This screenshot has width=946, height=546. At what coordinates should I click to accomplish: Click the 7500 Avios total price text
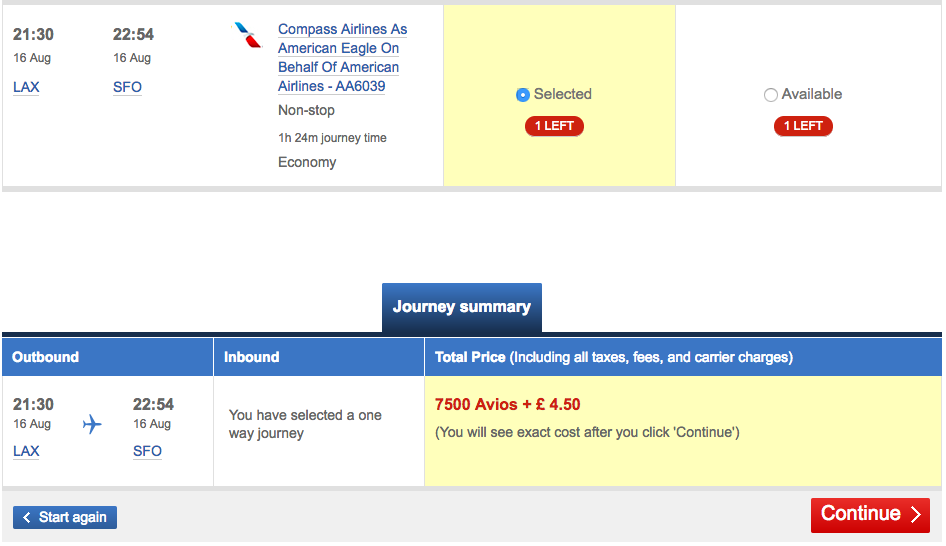(507, 404)
